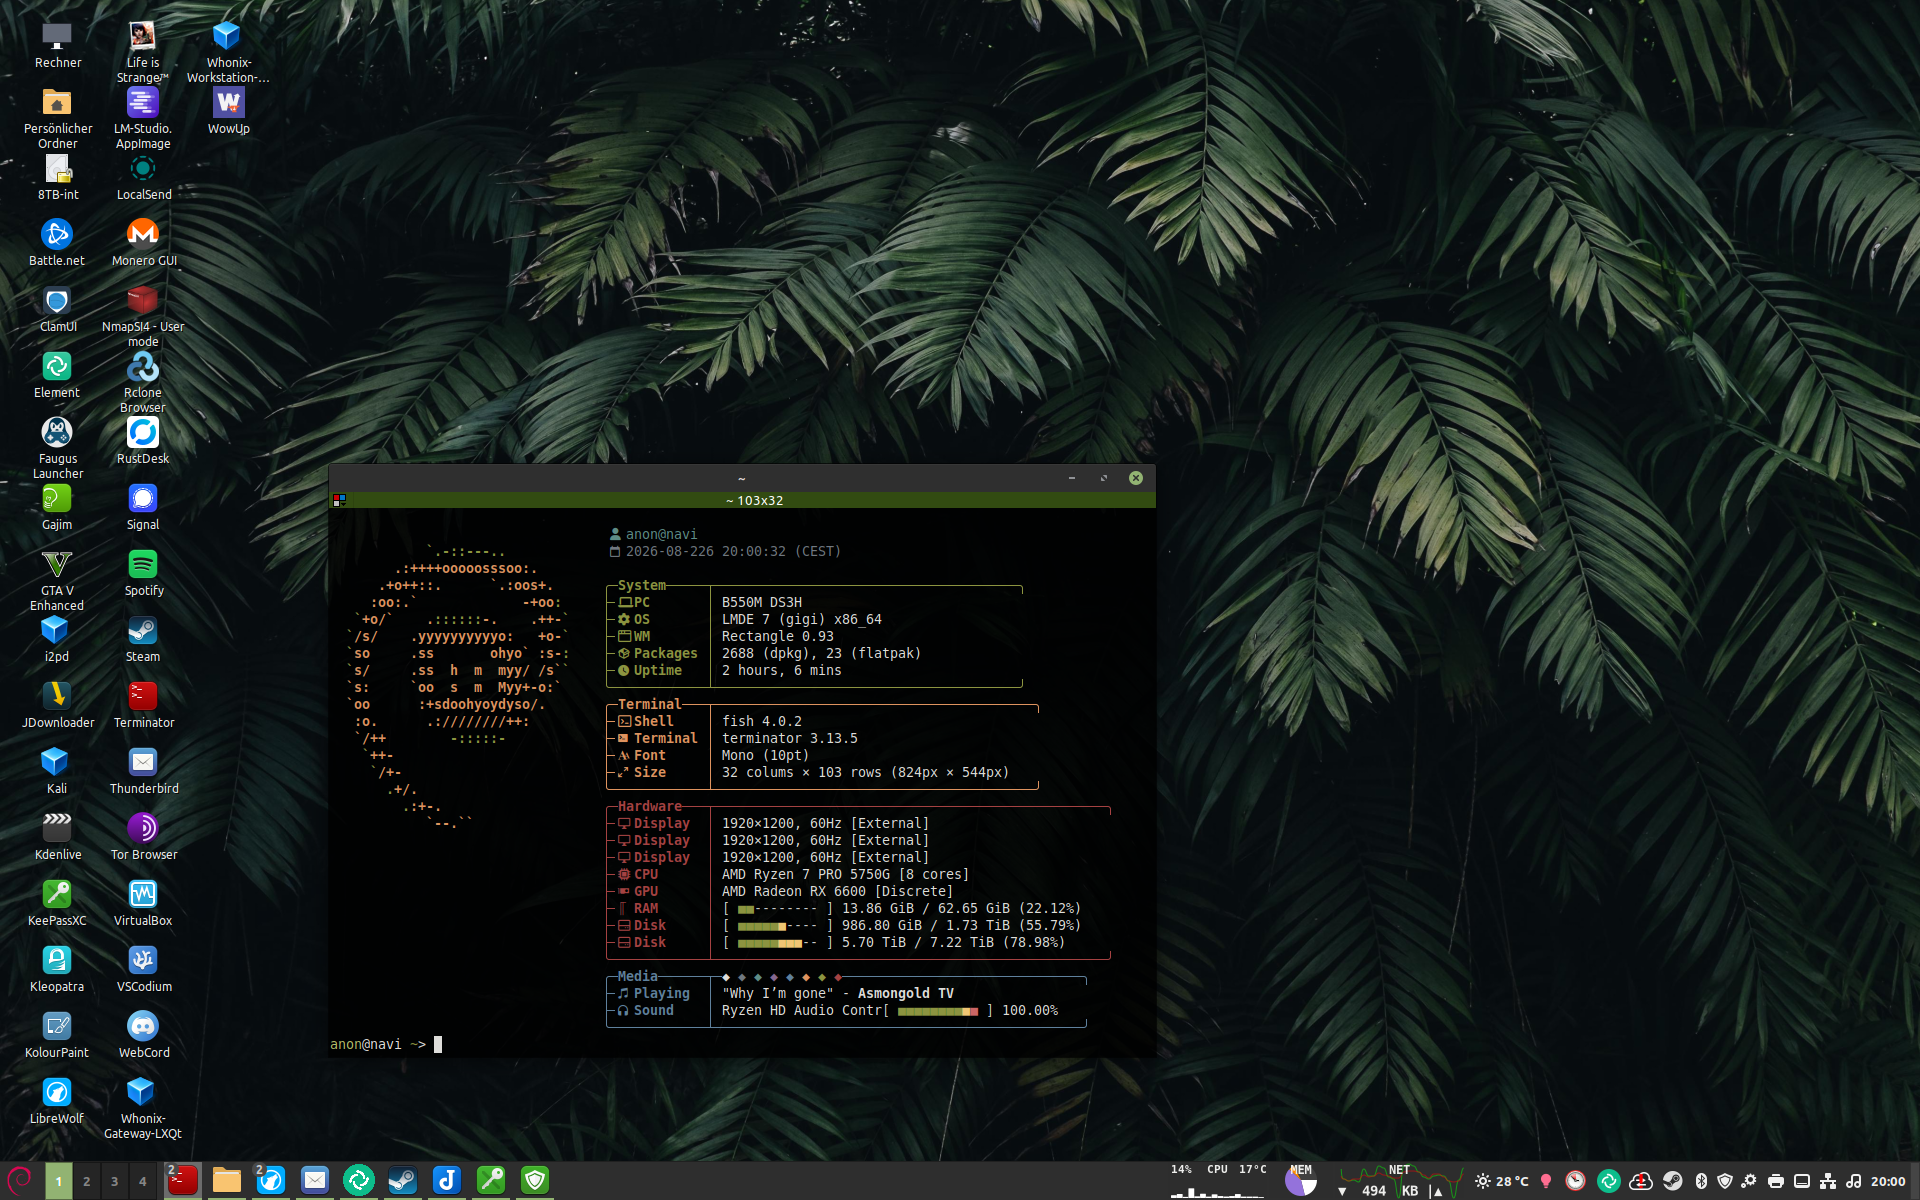Viewport: 1920px width, 1200px height.
Task: Launch NmapSI4 User mode icon
Action: click(143, 316)
